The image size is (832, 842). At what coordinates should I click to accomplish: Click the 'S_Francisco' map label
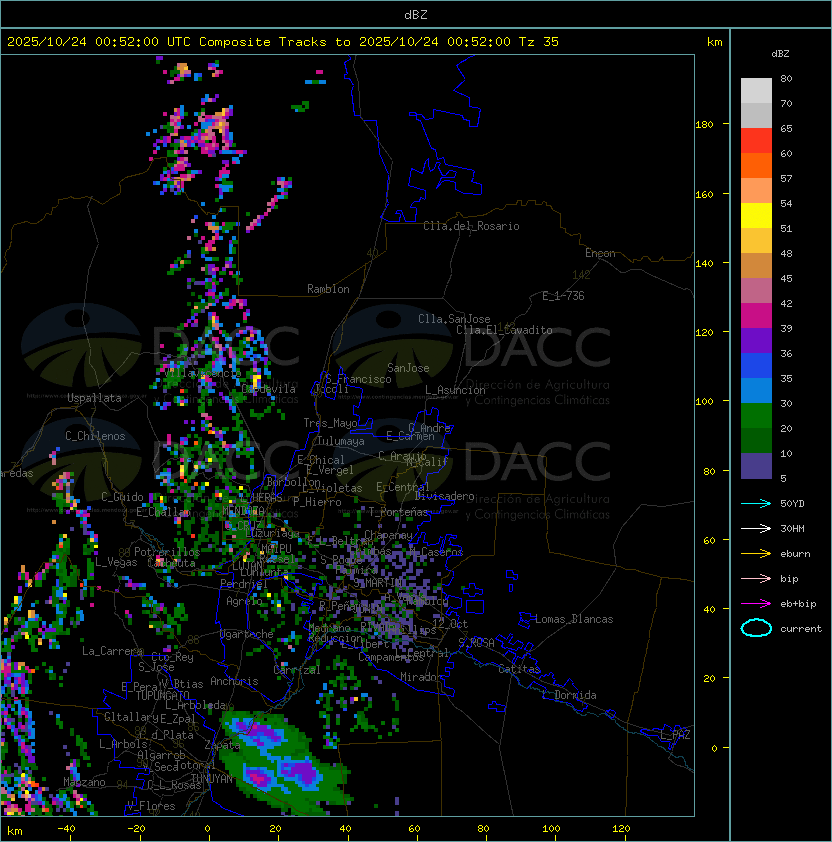click(358, 379)
